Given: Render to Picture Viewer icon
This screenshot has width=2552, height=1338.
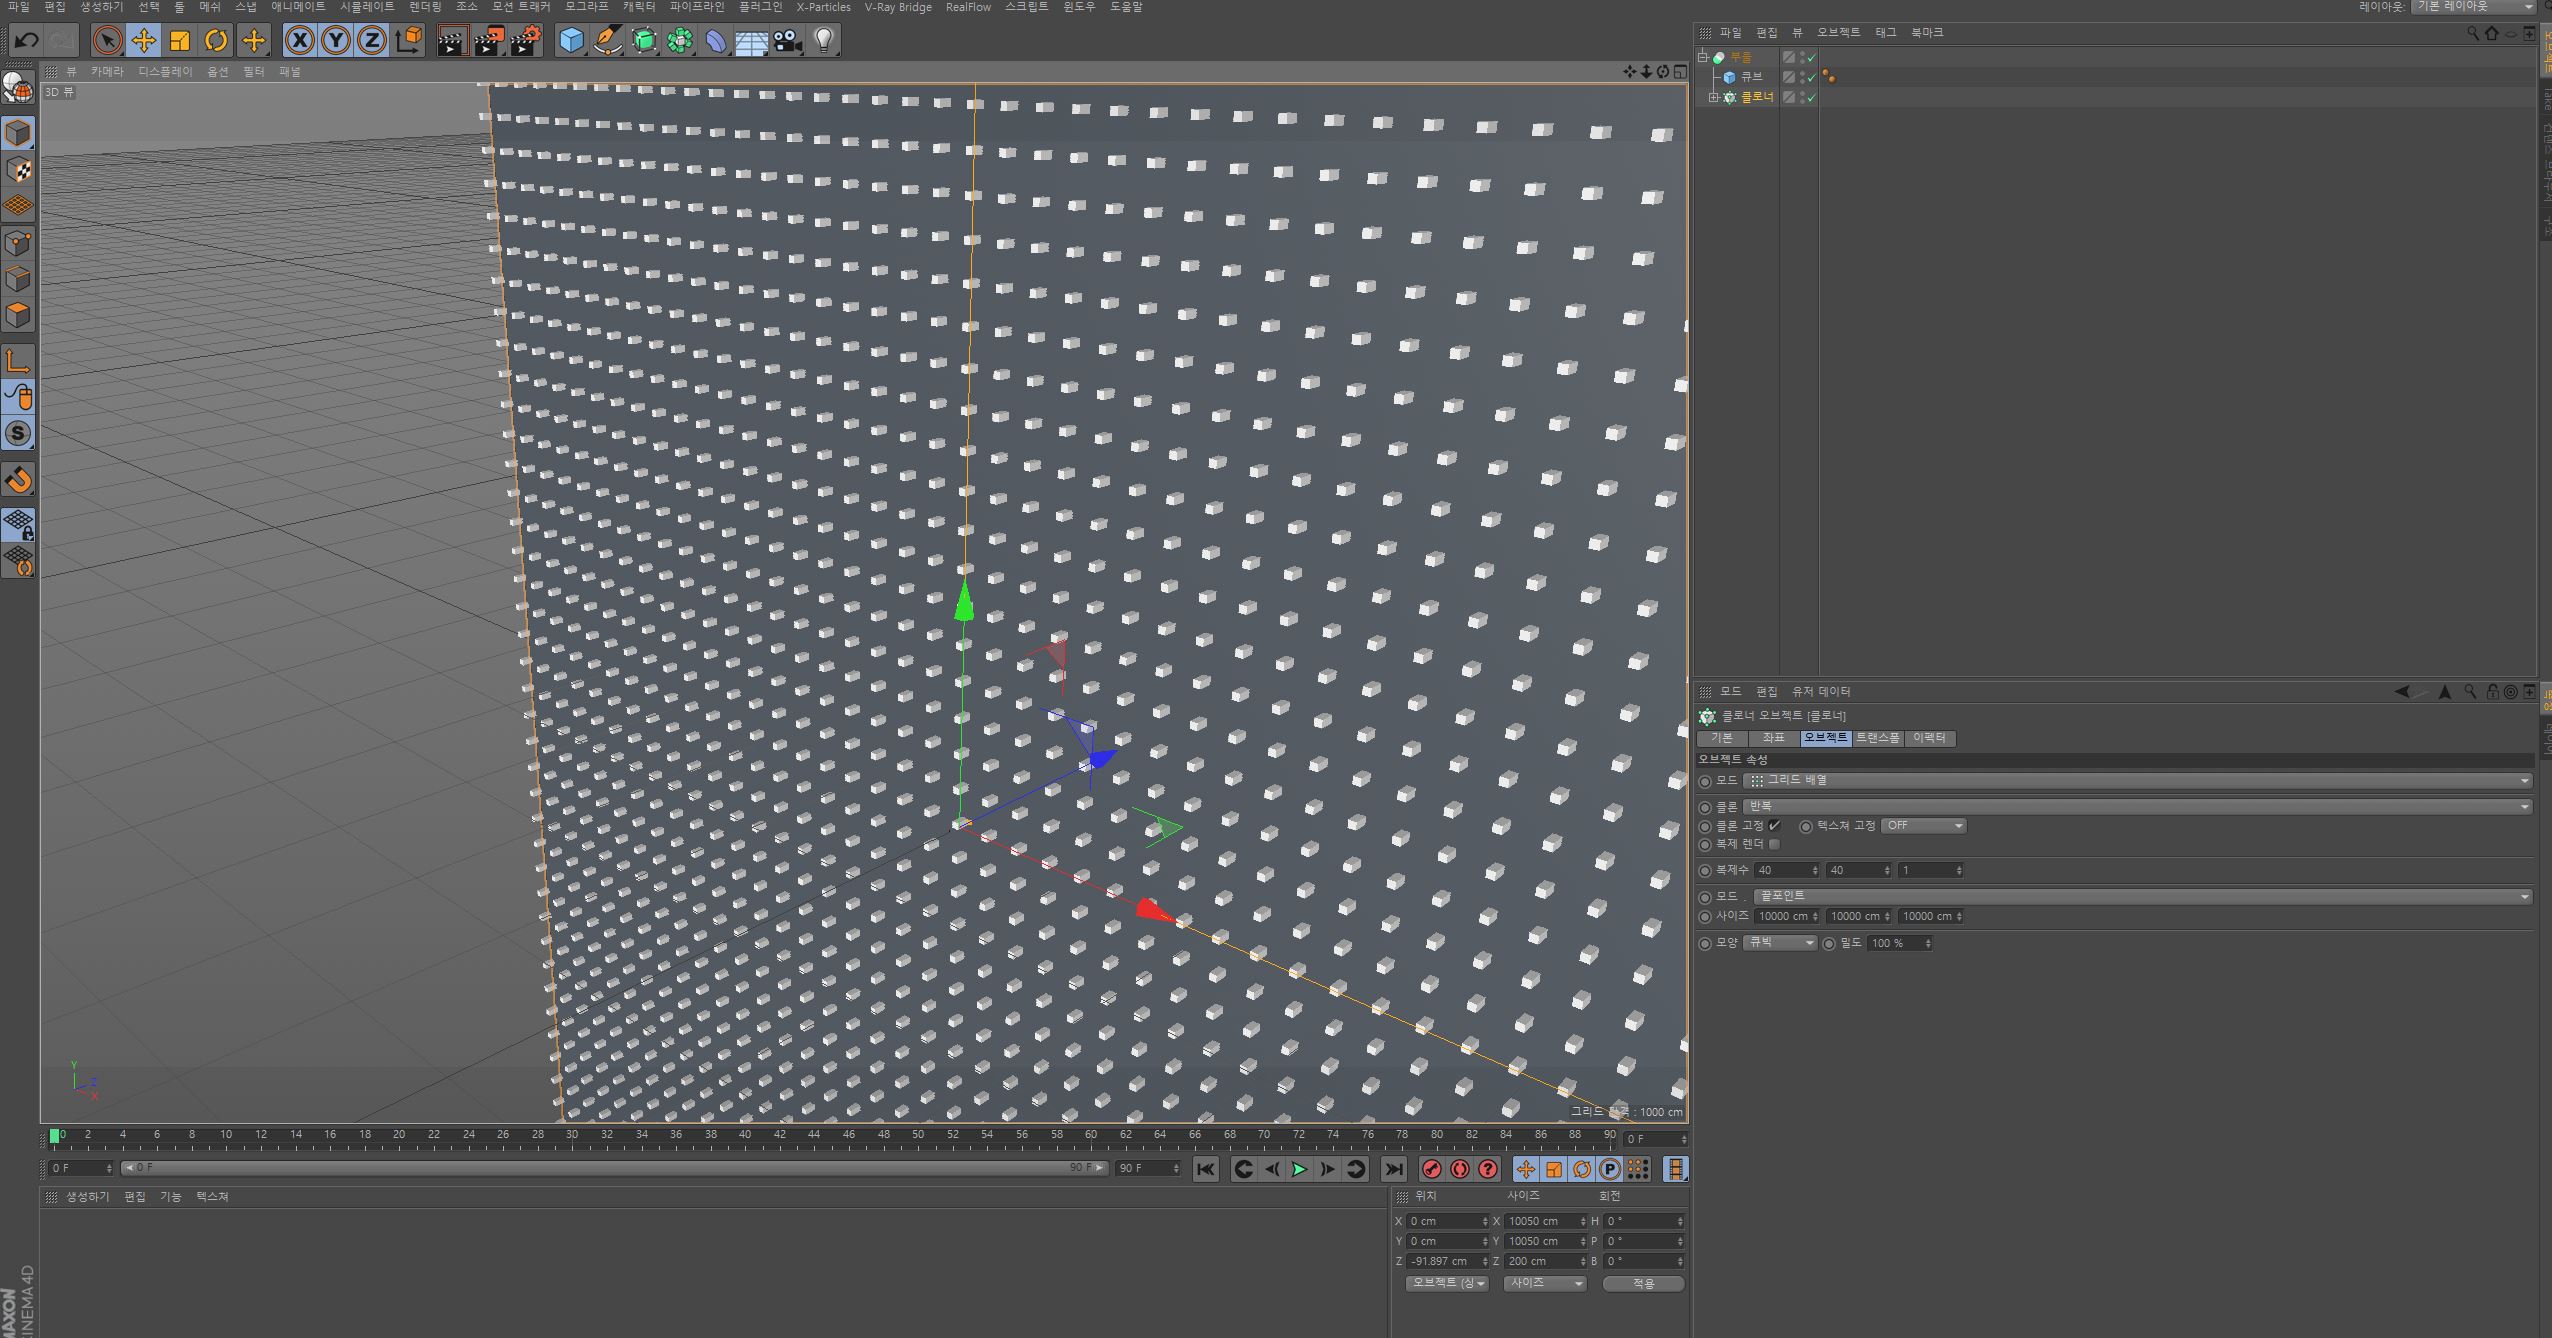Looking at the screenshot, I should tap(489, 40).
